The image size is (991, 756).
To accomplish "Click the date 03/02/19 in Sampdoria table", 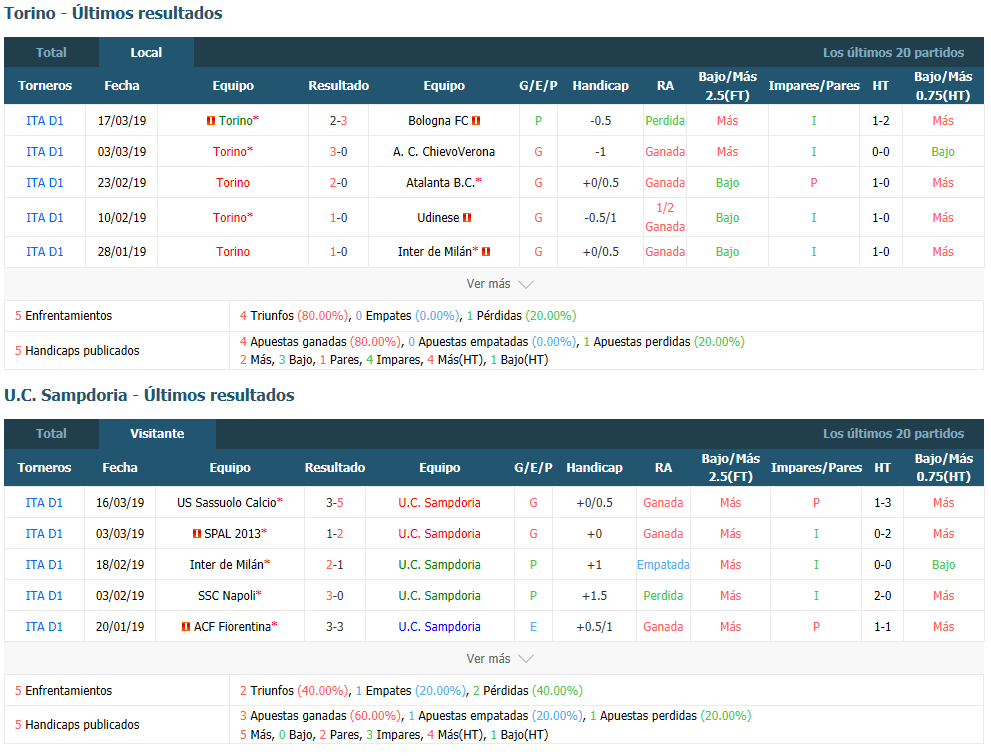I will click(120, 596).
